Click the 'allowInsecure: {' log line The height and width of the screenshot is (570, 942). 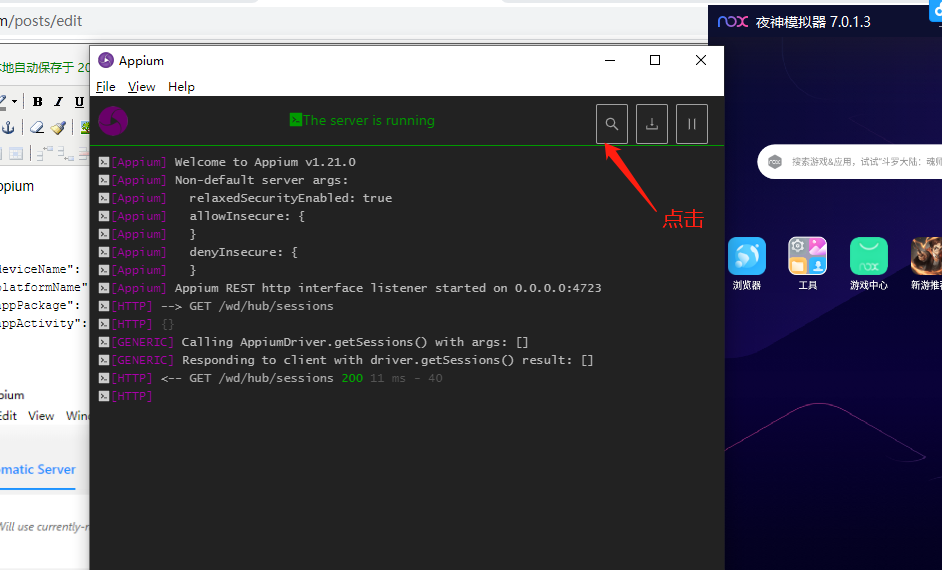click(x=247, y=216)
